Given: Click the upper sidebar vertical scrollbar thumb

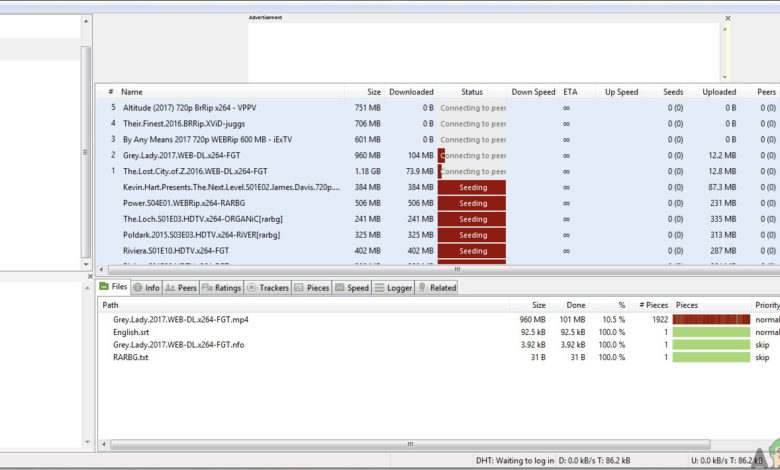Looking at the screenshot, I should tap(86, 152).
